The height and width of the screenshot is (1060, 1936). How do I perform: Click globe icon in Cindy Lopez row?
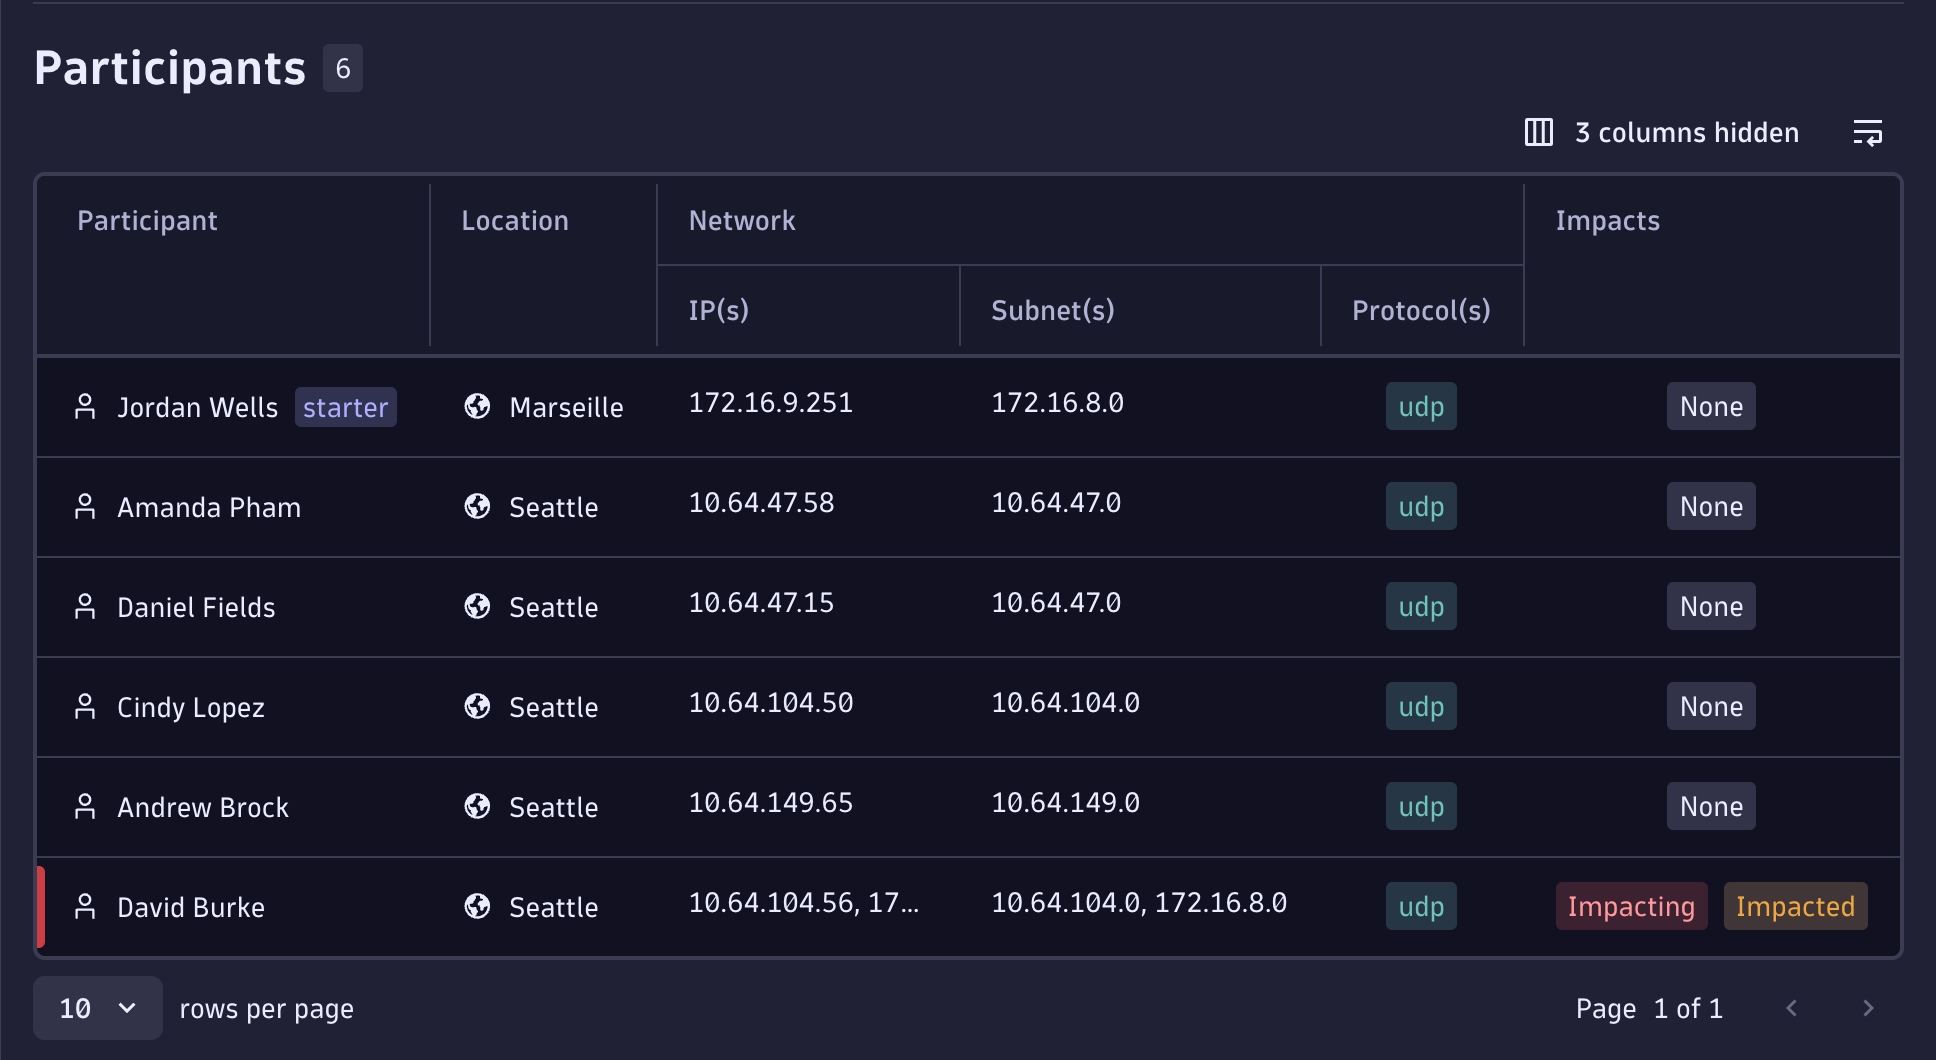coord(477,706)
